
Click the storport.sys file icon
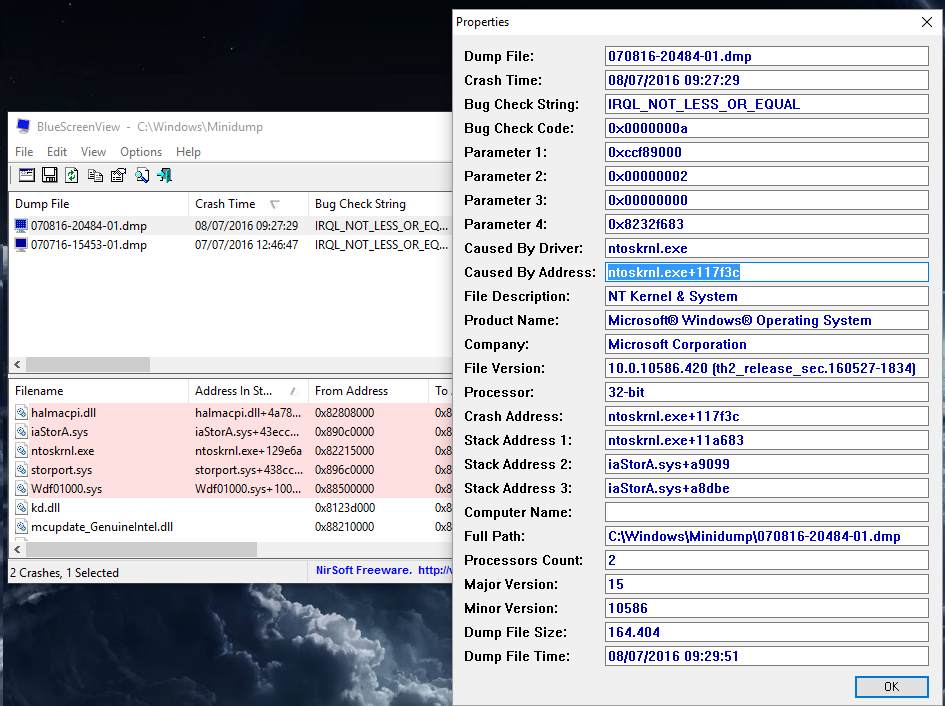click(x=21, y=470)
